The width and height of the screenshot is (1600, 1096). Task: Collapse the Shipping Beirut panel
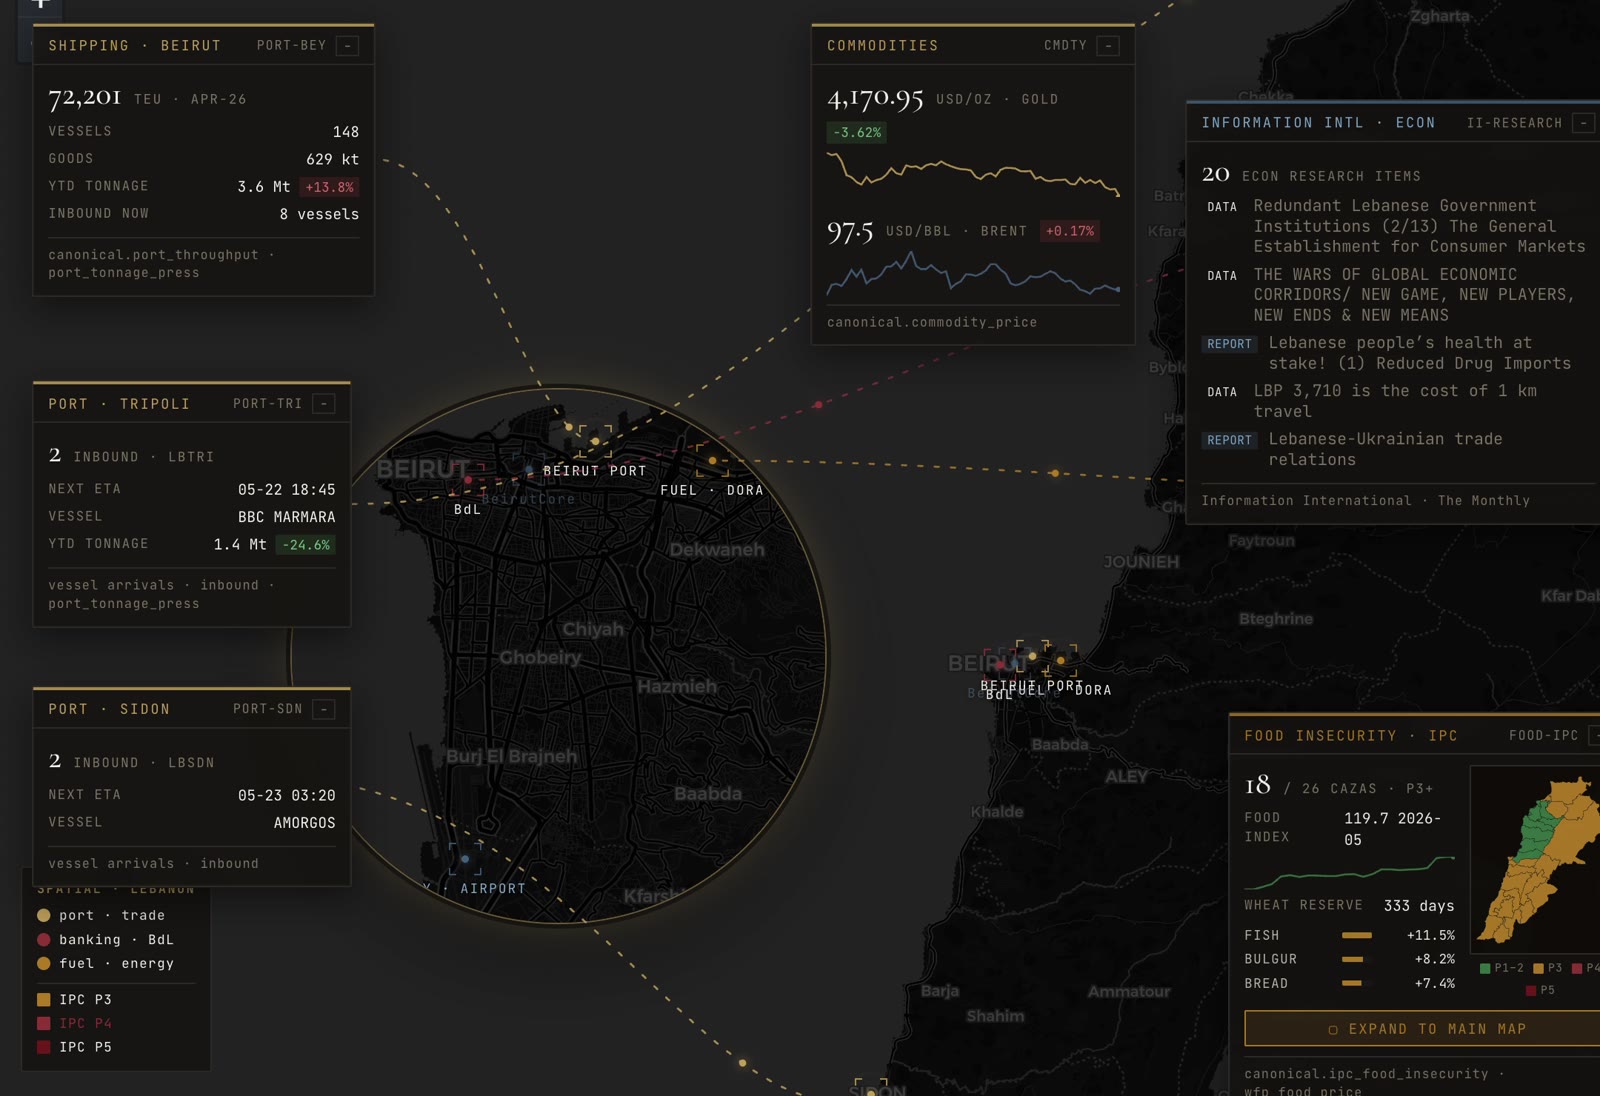point(348,46)
